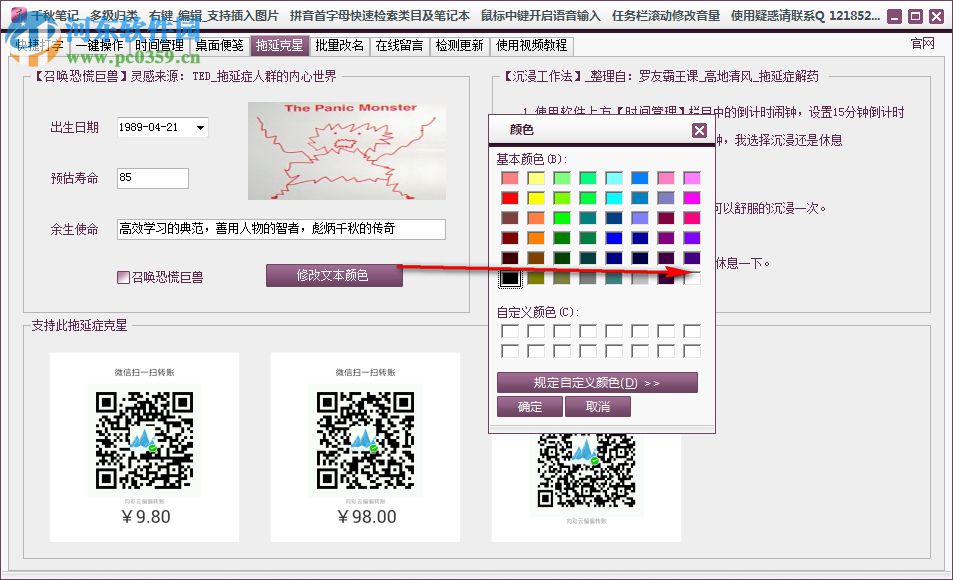Click 任务栏滚动修改音量 in the top bar
Viewport: 953px width, 580px height.
point(664,16)
